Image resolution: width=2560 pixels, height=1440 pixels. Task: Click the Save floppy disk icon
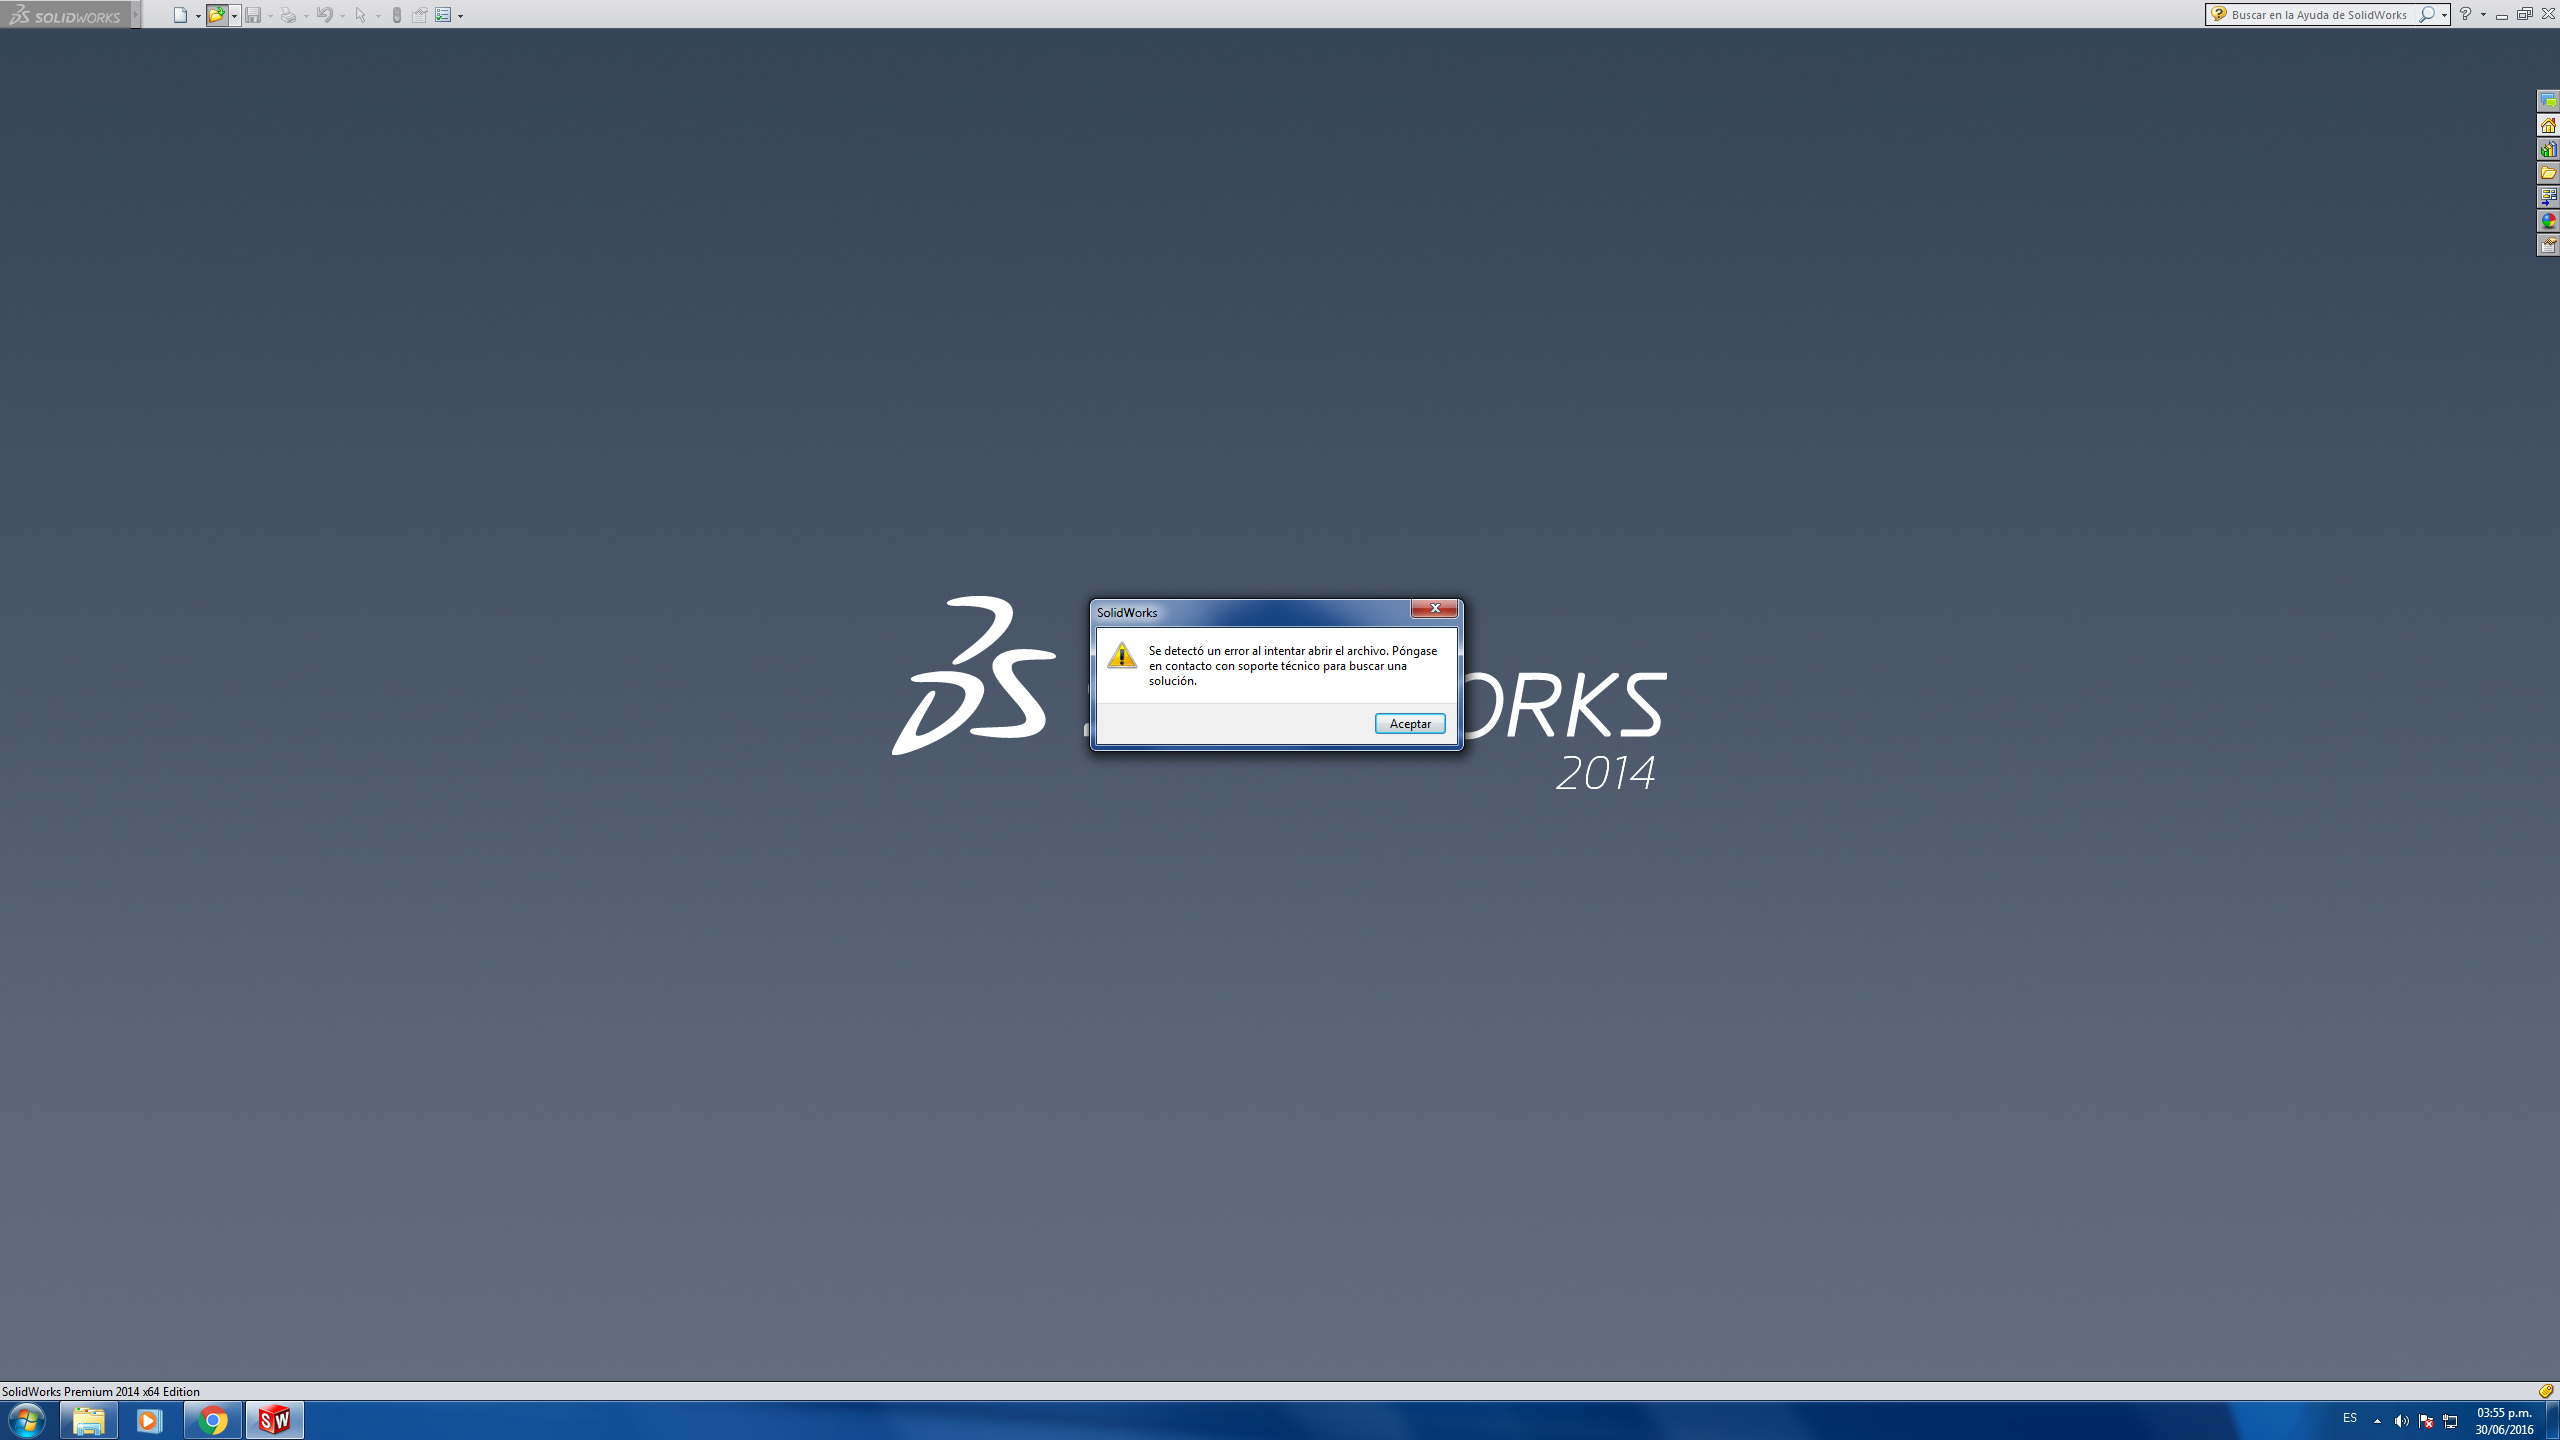pos(253,15)
